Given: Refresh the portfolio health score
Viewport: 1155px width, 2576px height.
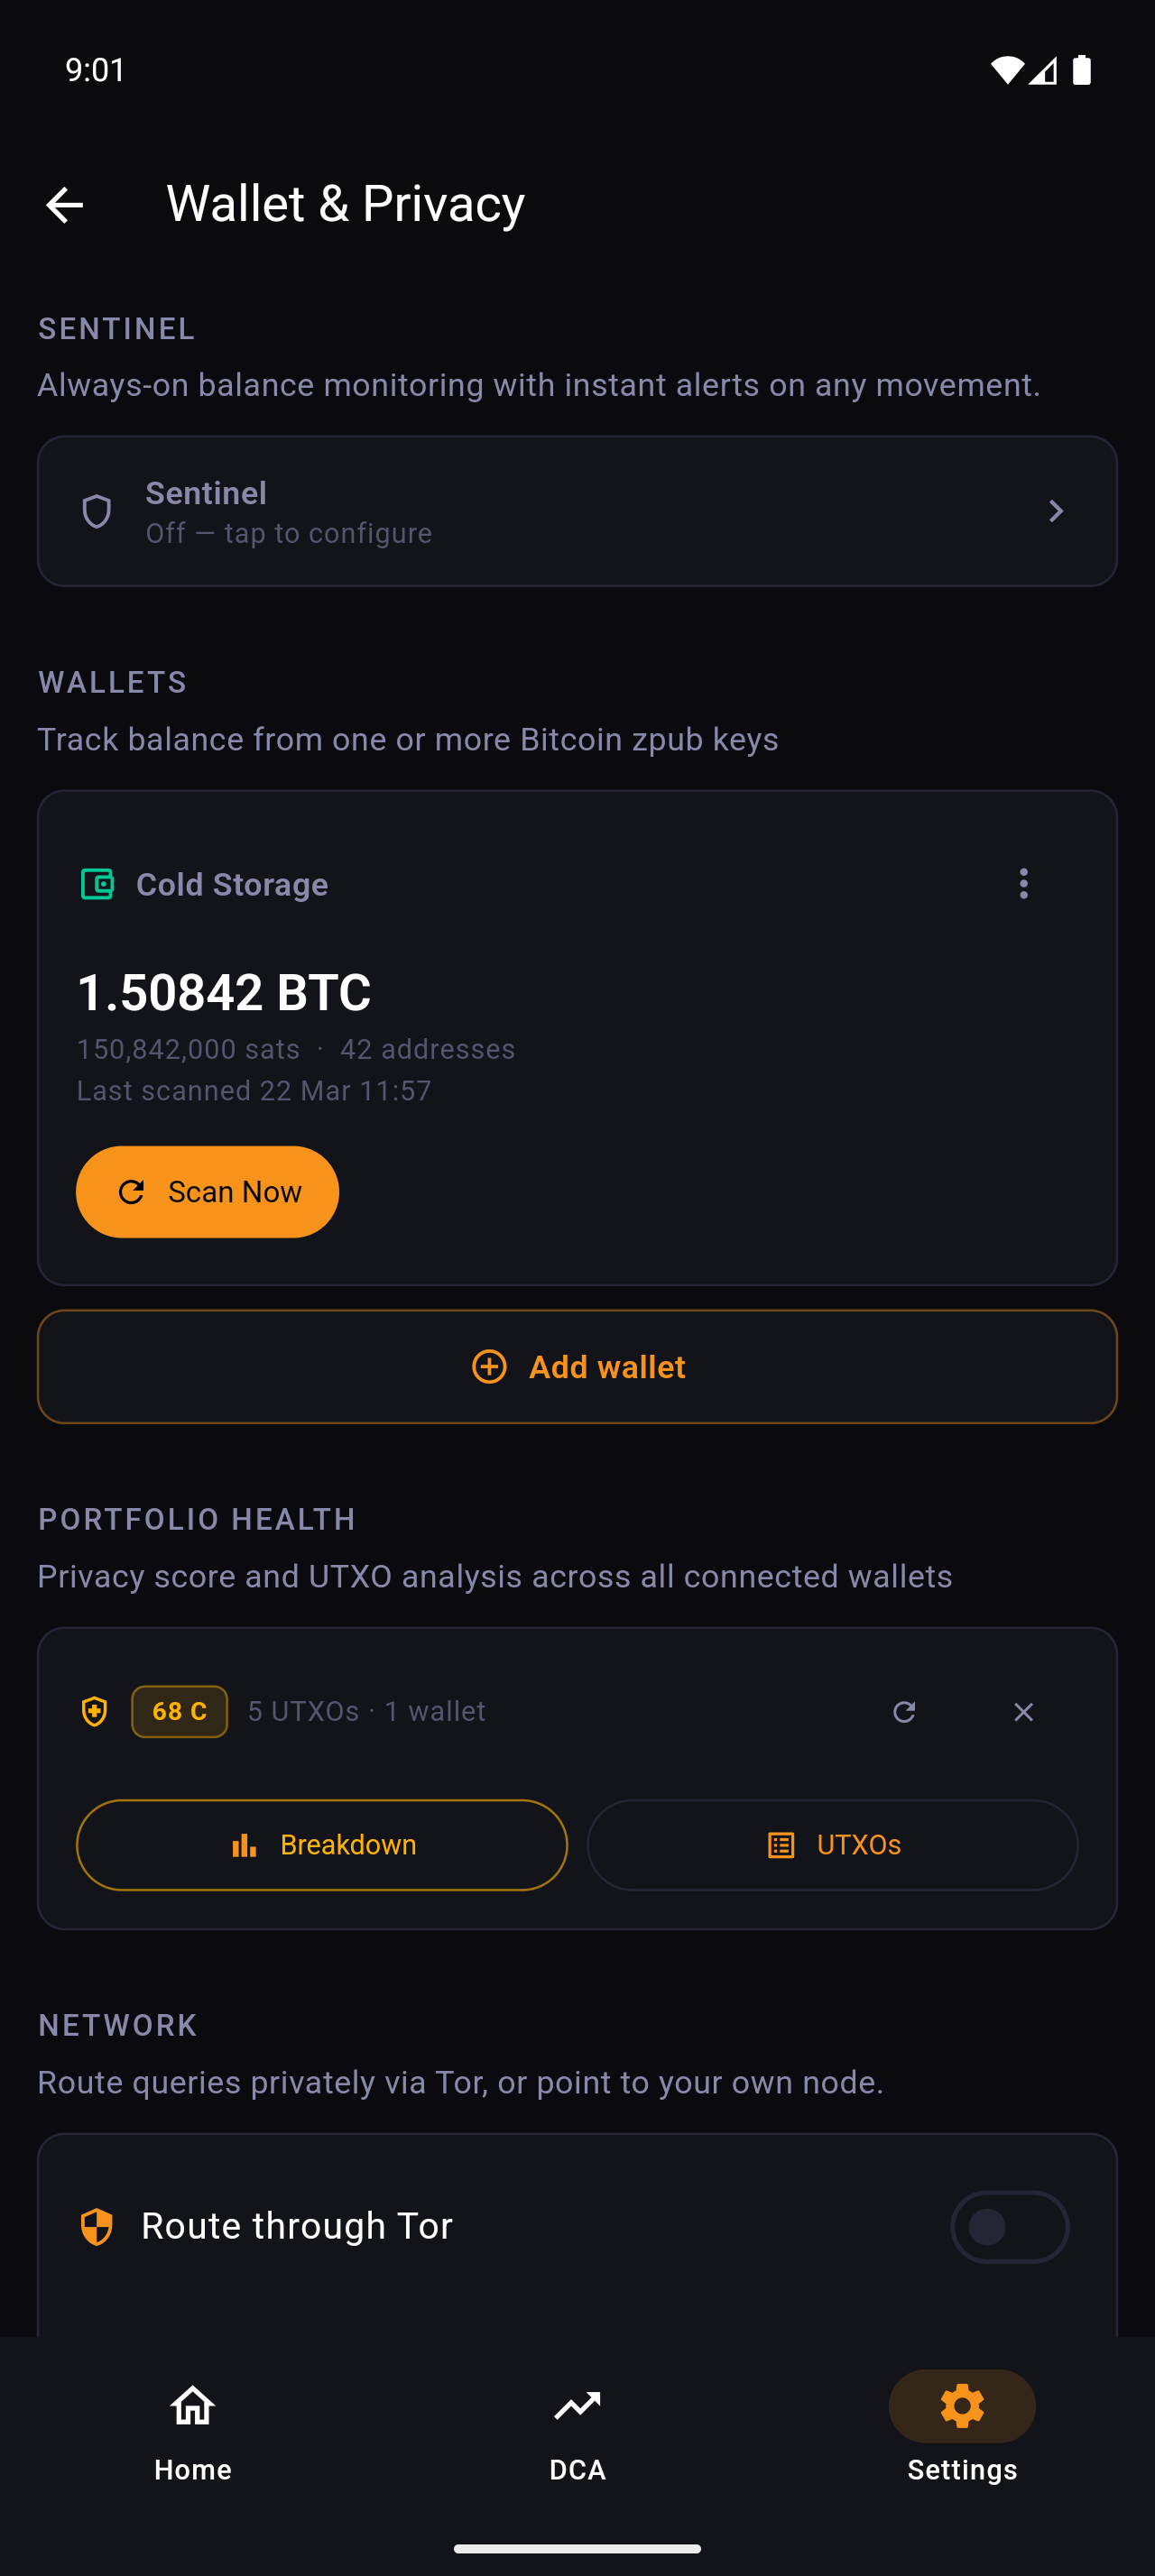Looking at the screenshot, I should (904, 1712).
